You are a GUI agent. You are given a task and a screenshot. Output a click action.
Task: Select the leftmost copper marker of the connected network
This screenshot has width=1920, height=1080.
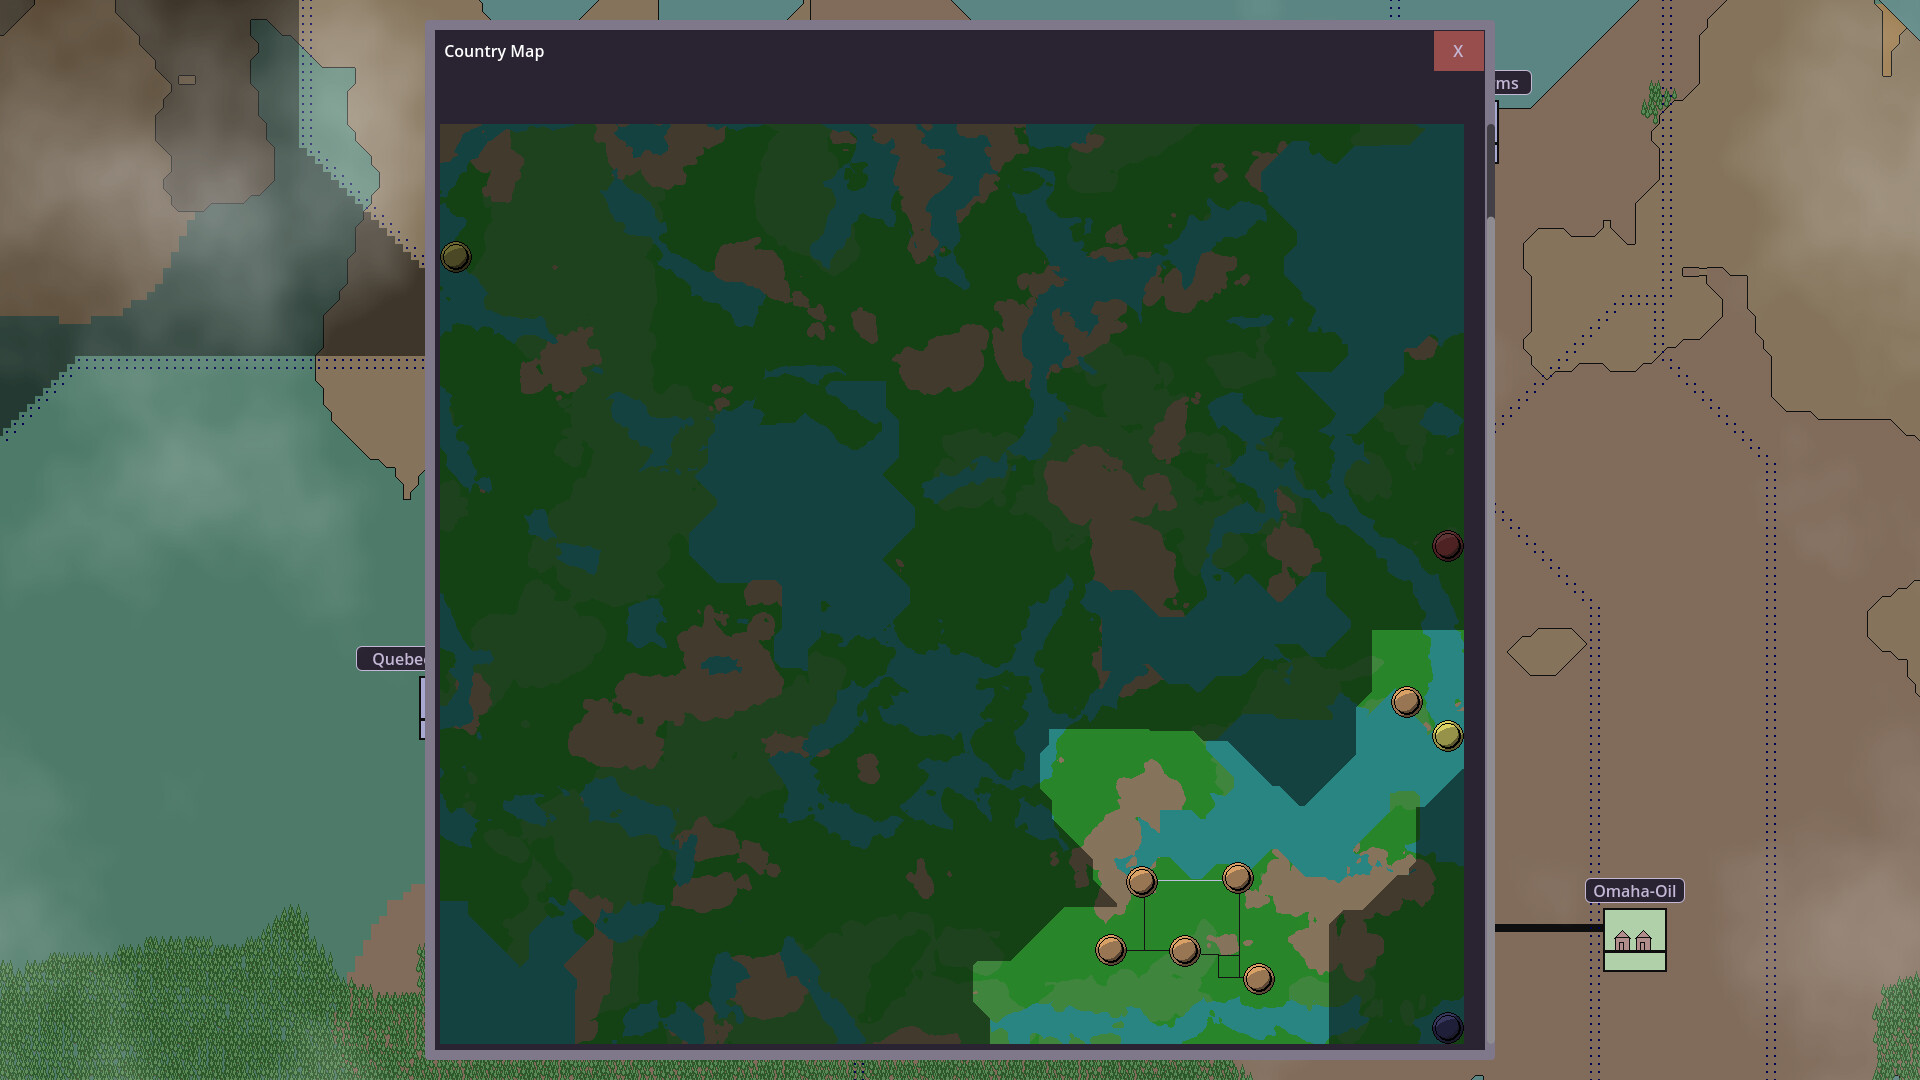point(1110,949)
